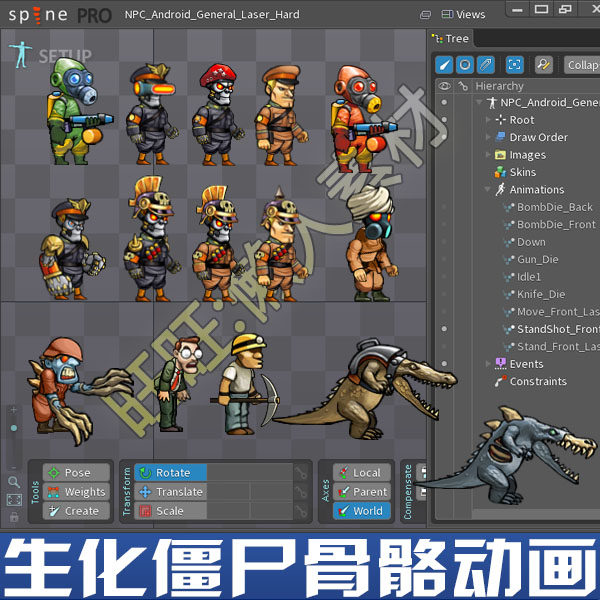600x600 pixels.
Task: Toggle the bone filter in Tree toolbar
Action: [444, 65]
